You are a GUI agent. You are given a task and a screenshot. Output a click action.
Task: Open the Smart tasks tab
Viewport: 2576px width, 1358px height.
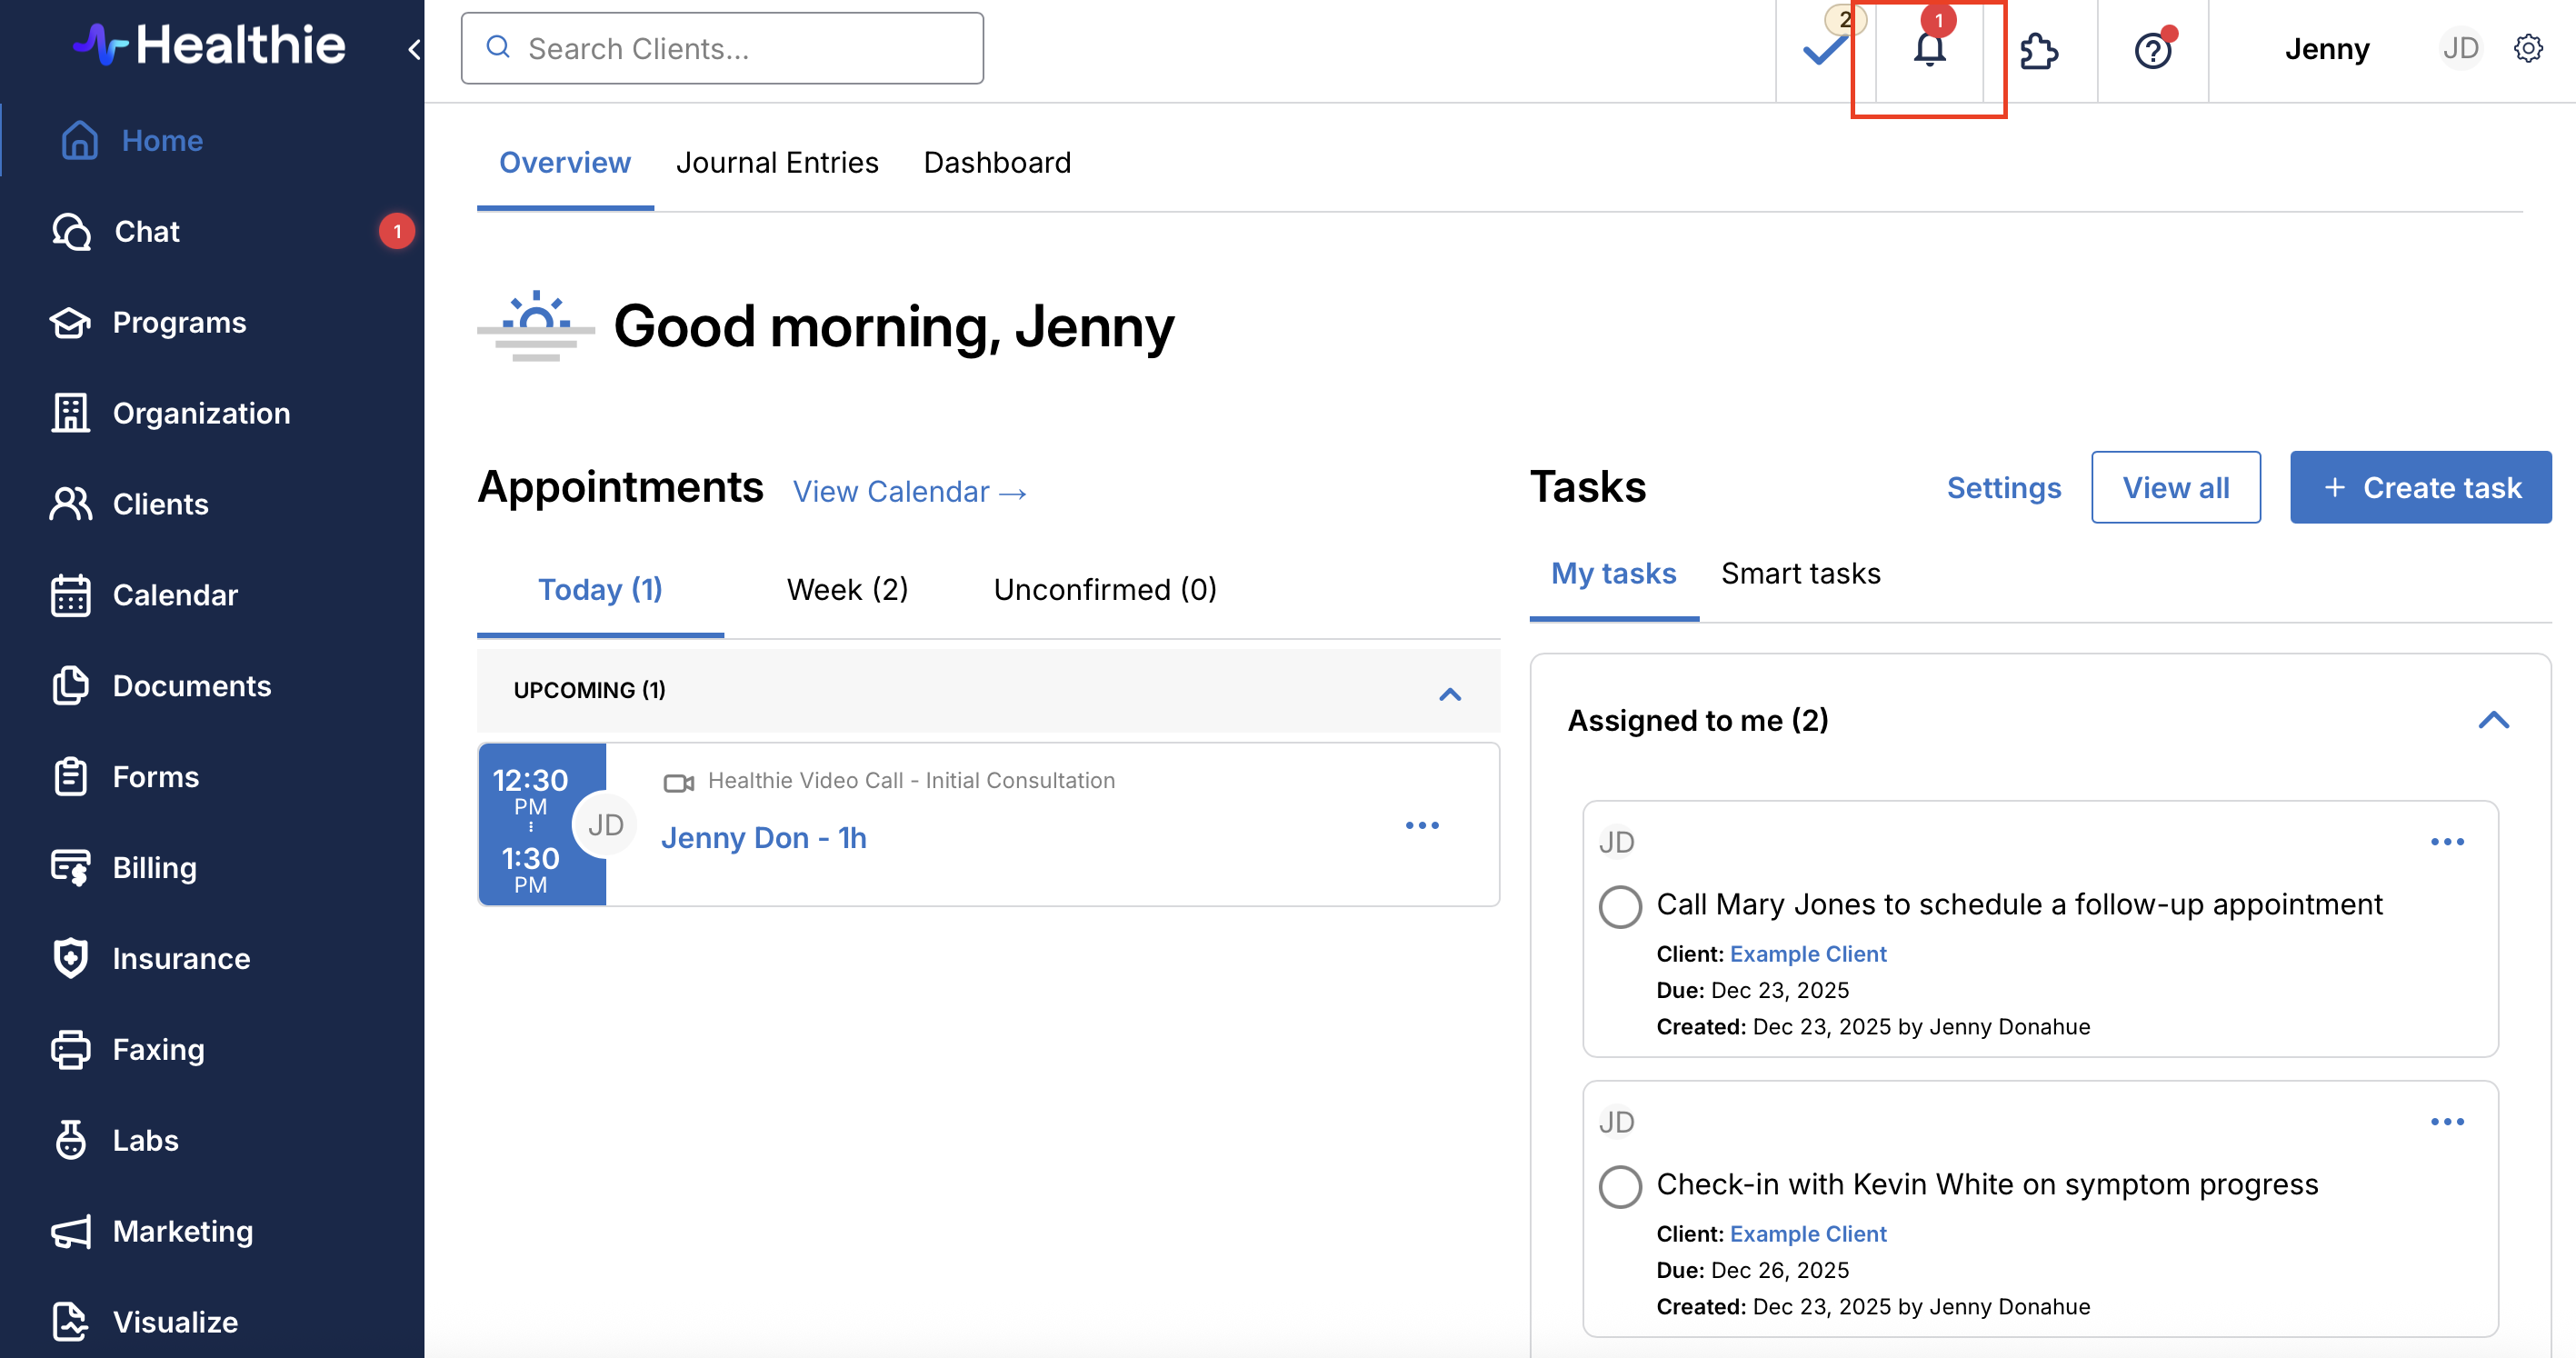tap(1800, 573)
